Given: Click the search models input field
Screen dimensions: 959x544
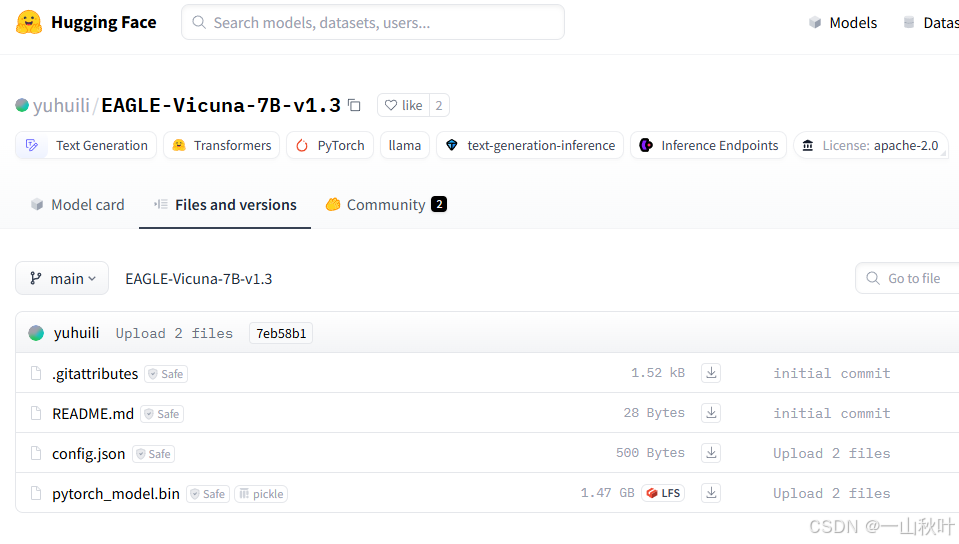Looking at the screenshot, I should 373,23.
